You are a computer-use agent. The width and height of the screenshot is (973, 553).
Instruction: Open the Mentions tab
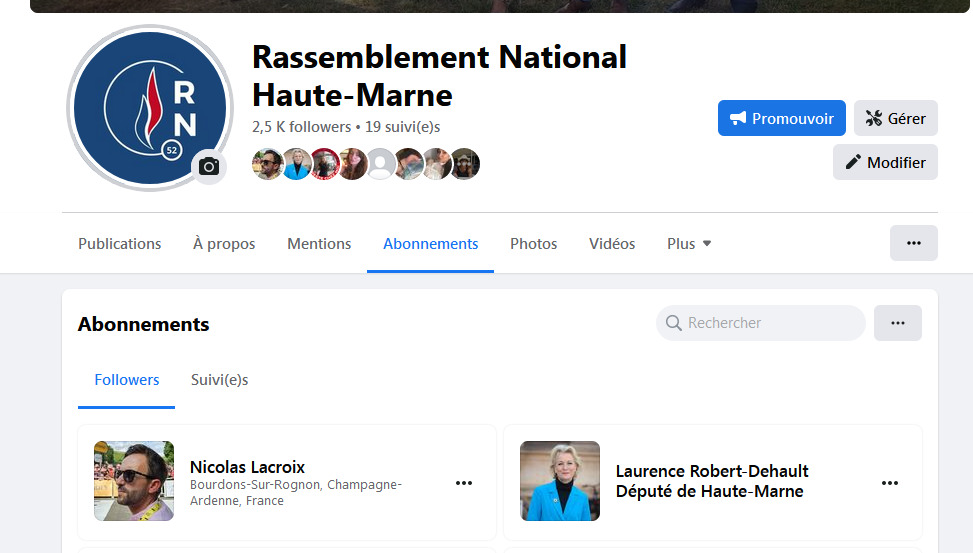click(319, 243)
